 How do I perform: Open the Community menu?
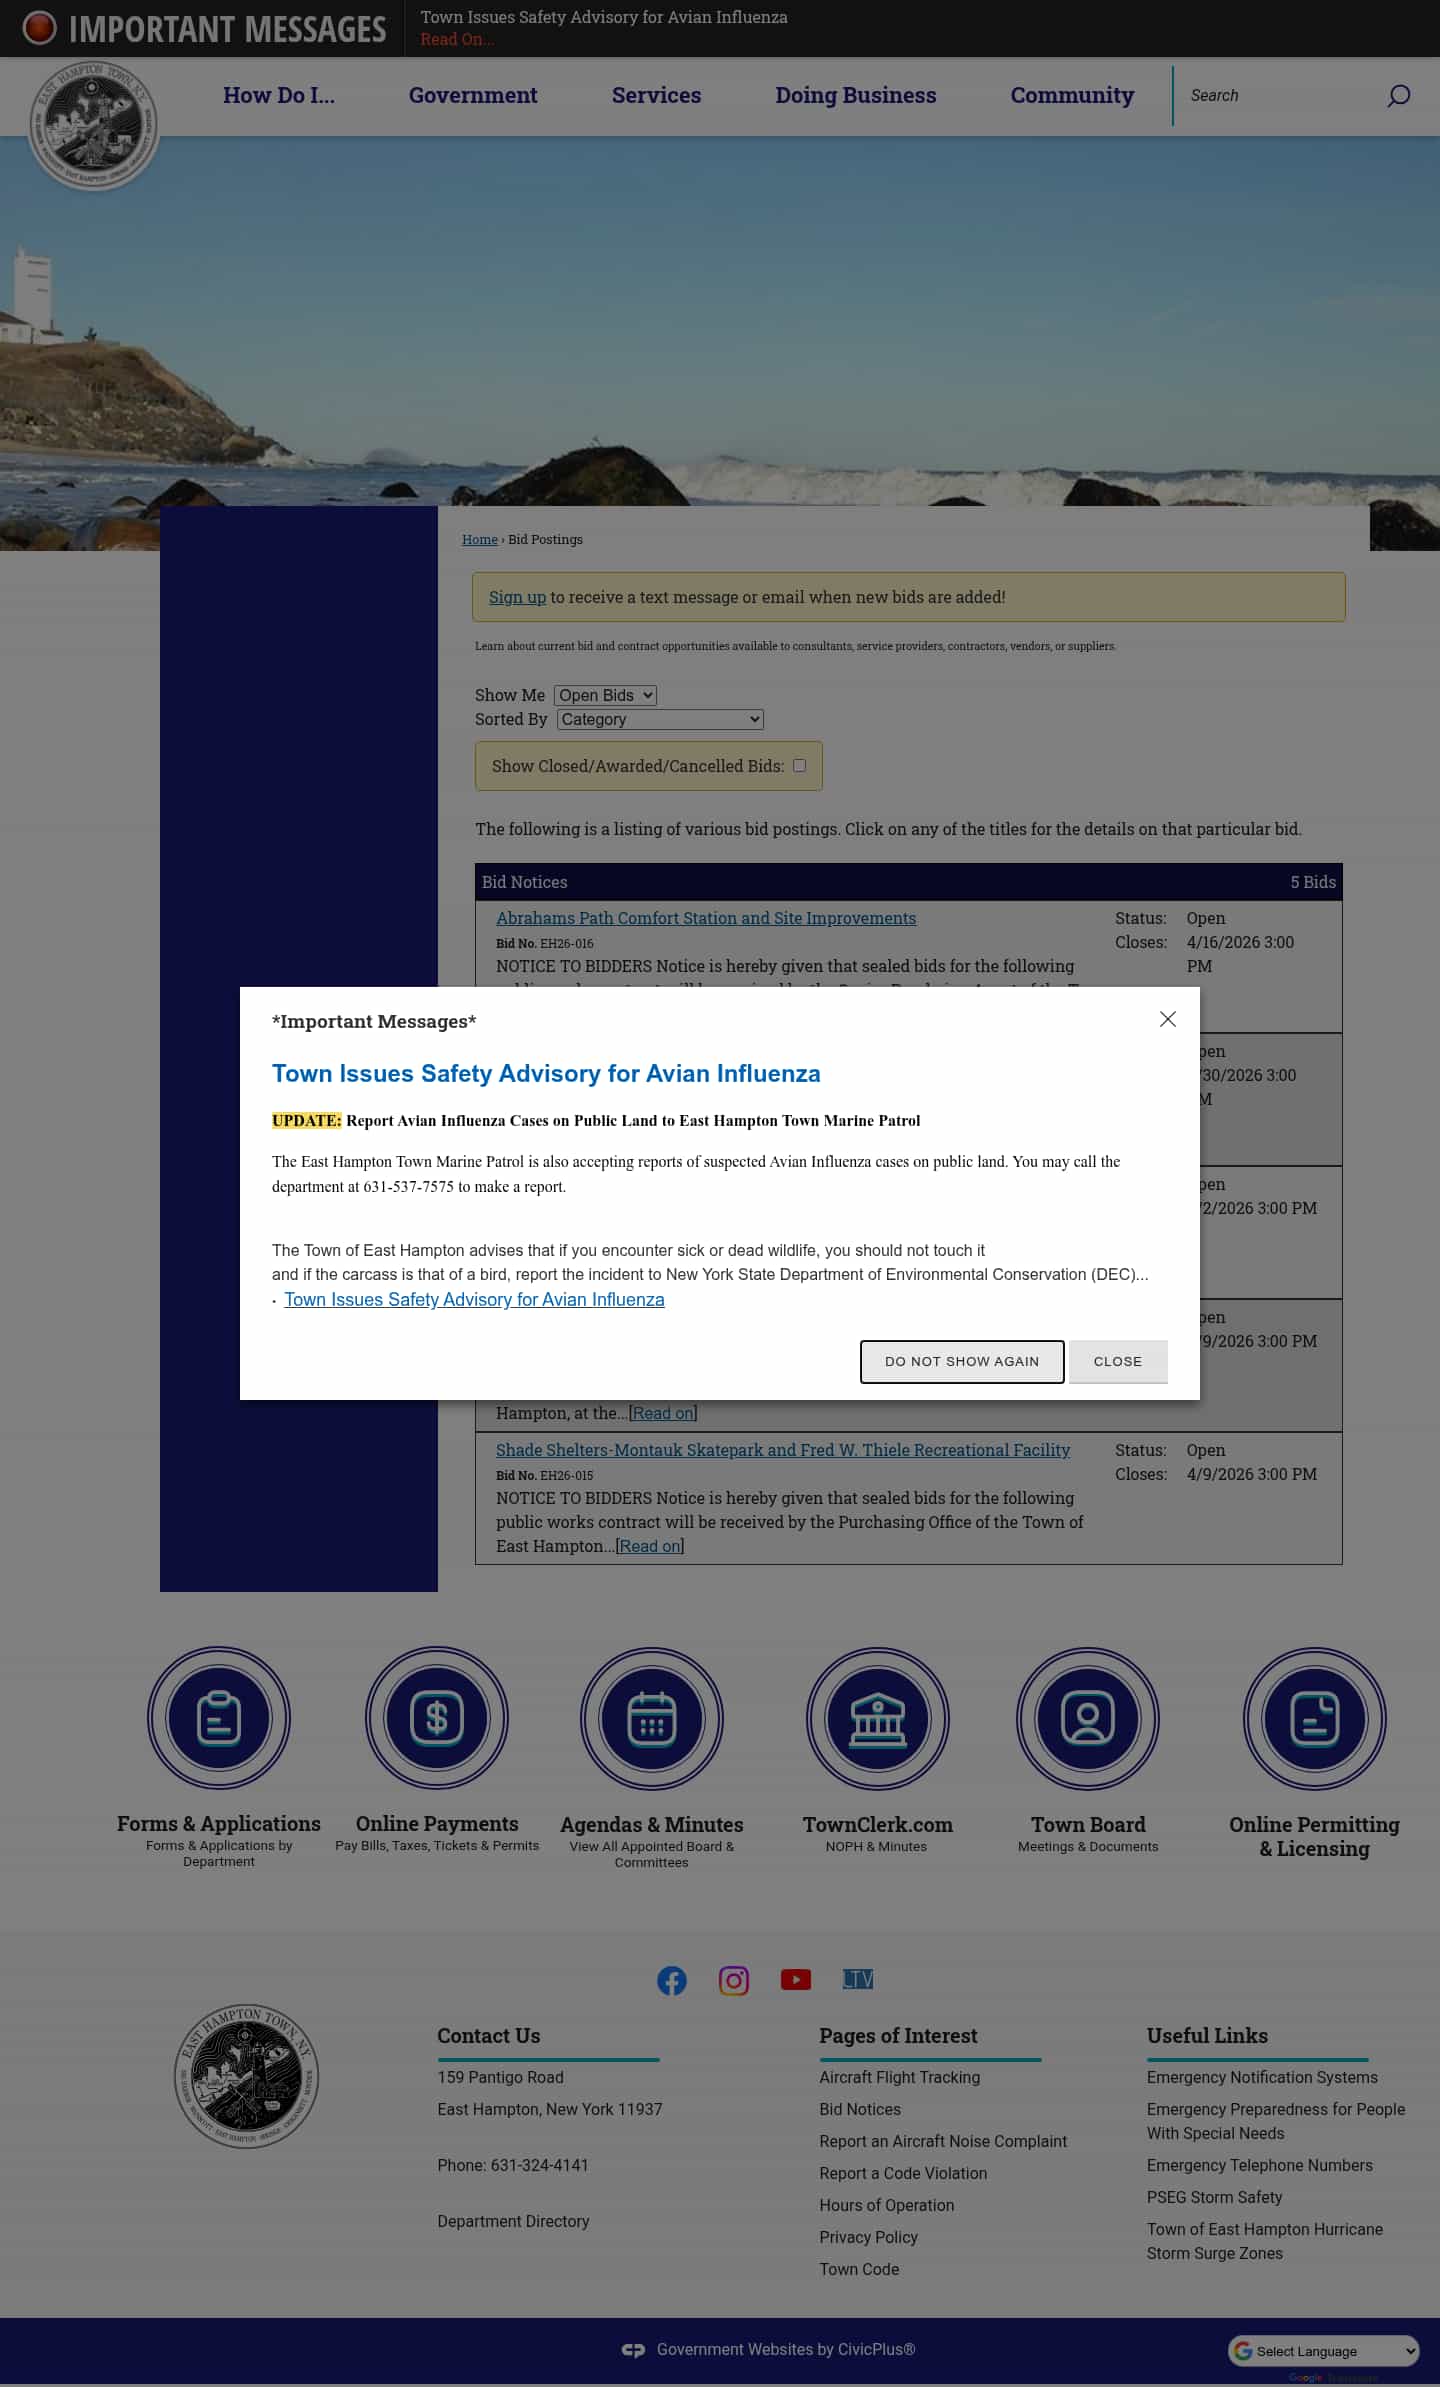click(x=1072, y=95)
